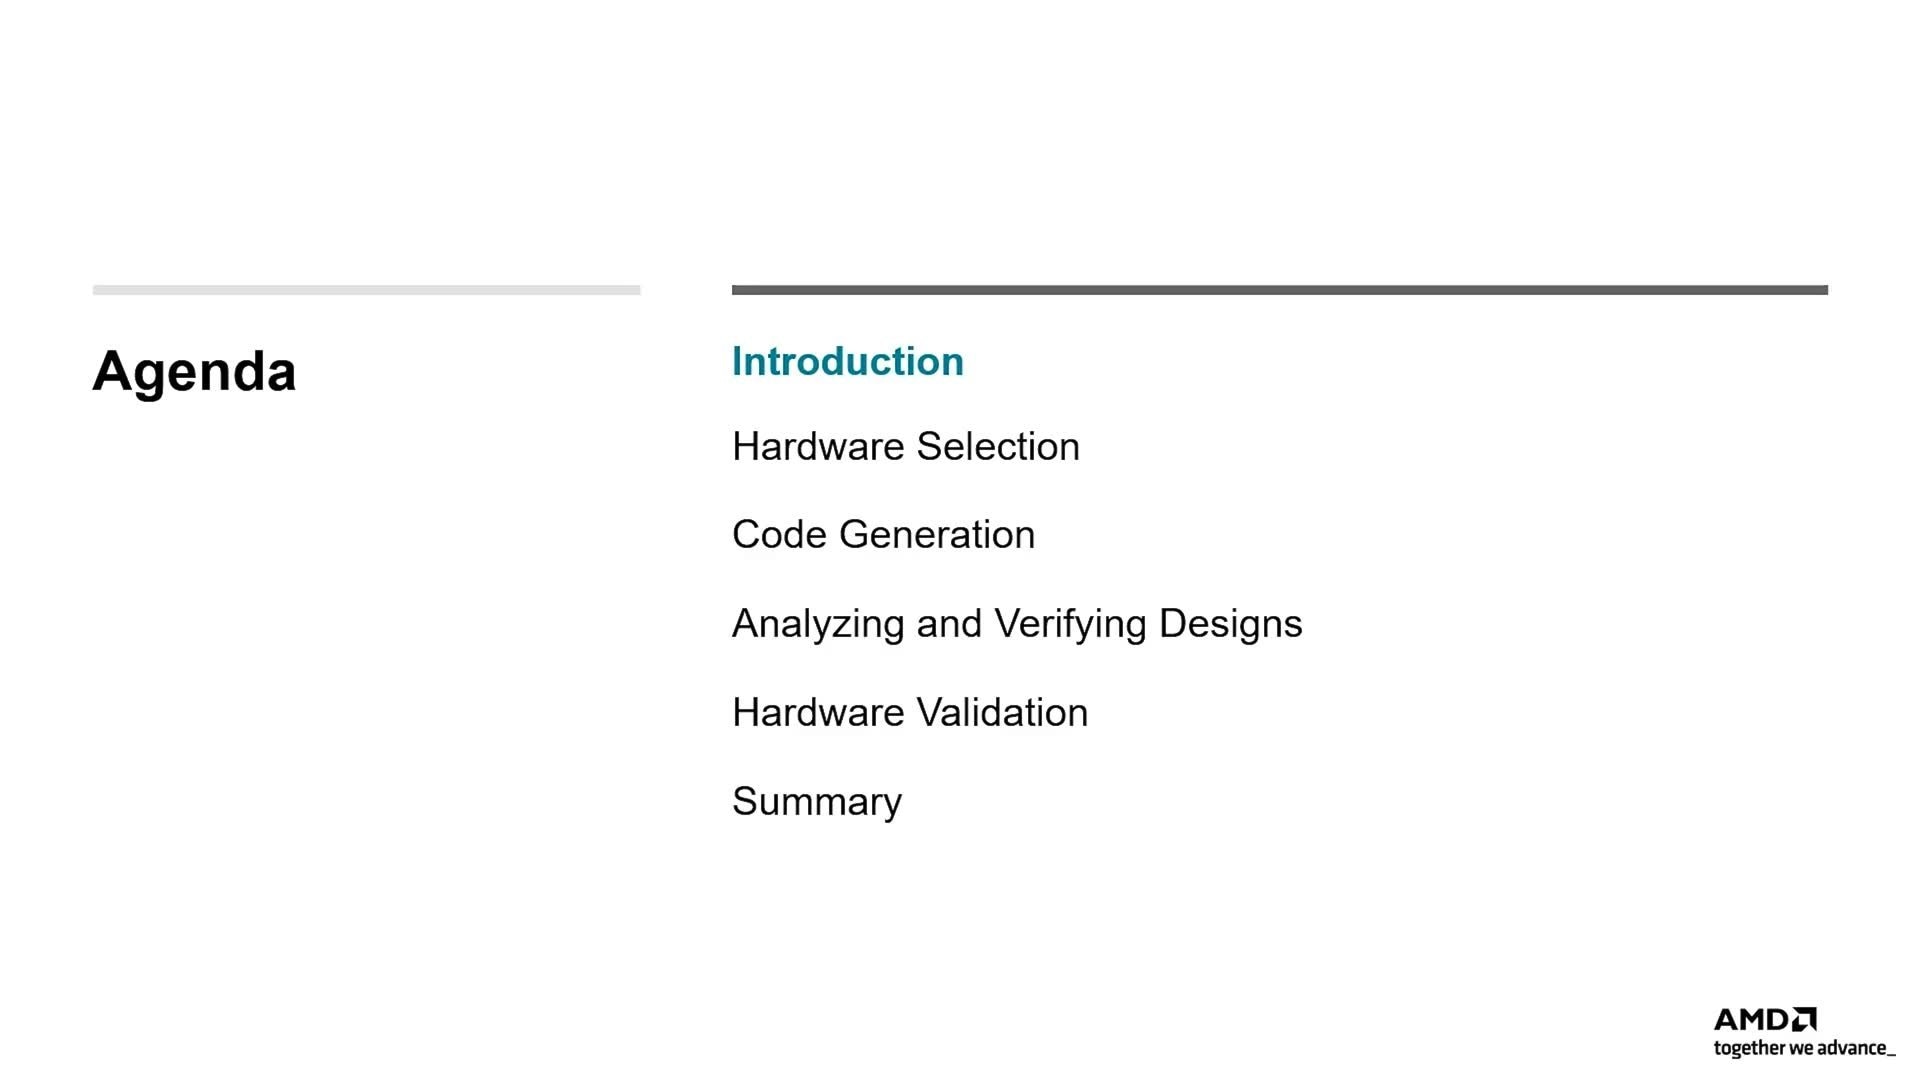Click the word 'Generation' after Code
Screen dimensions: 1920x1080
point(937,534)
